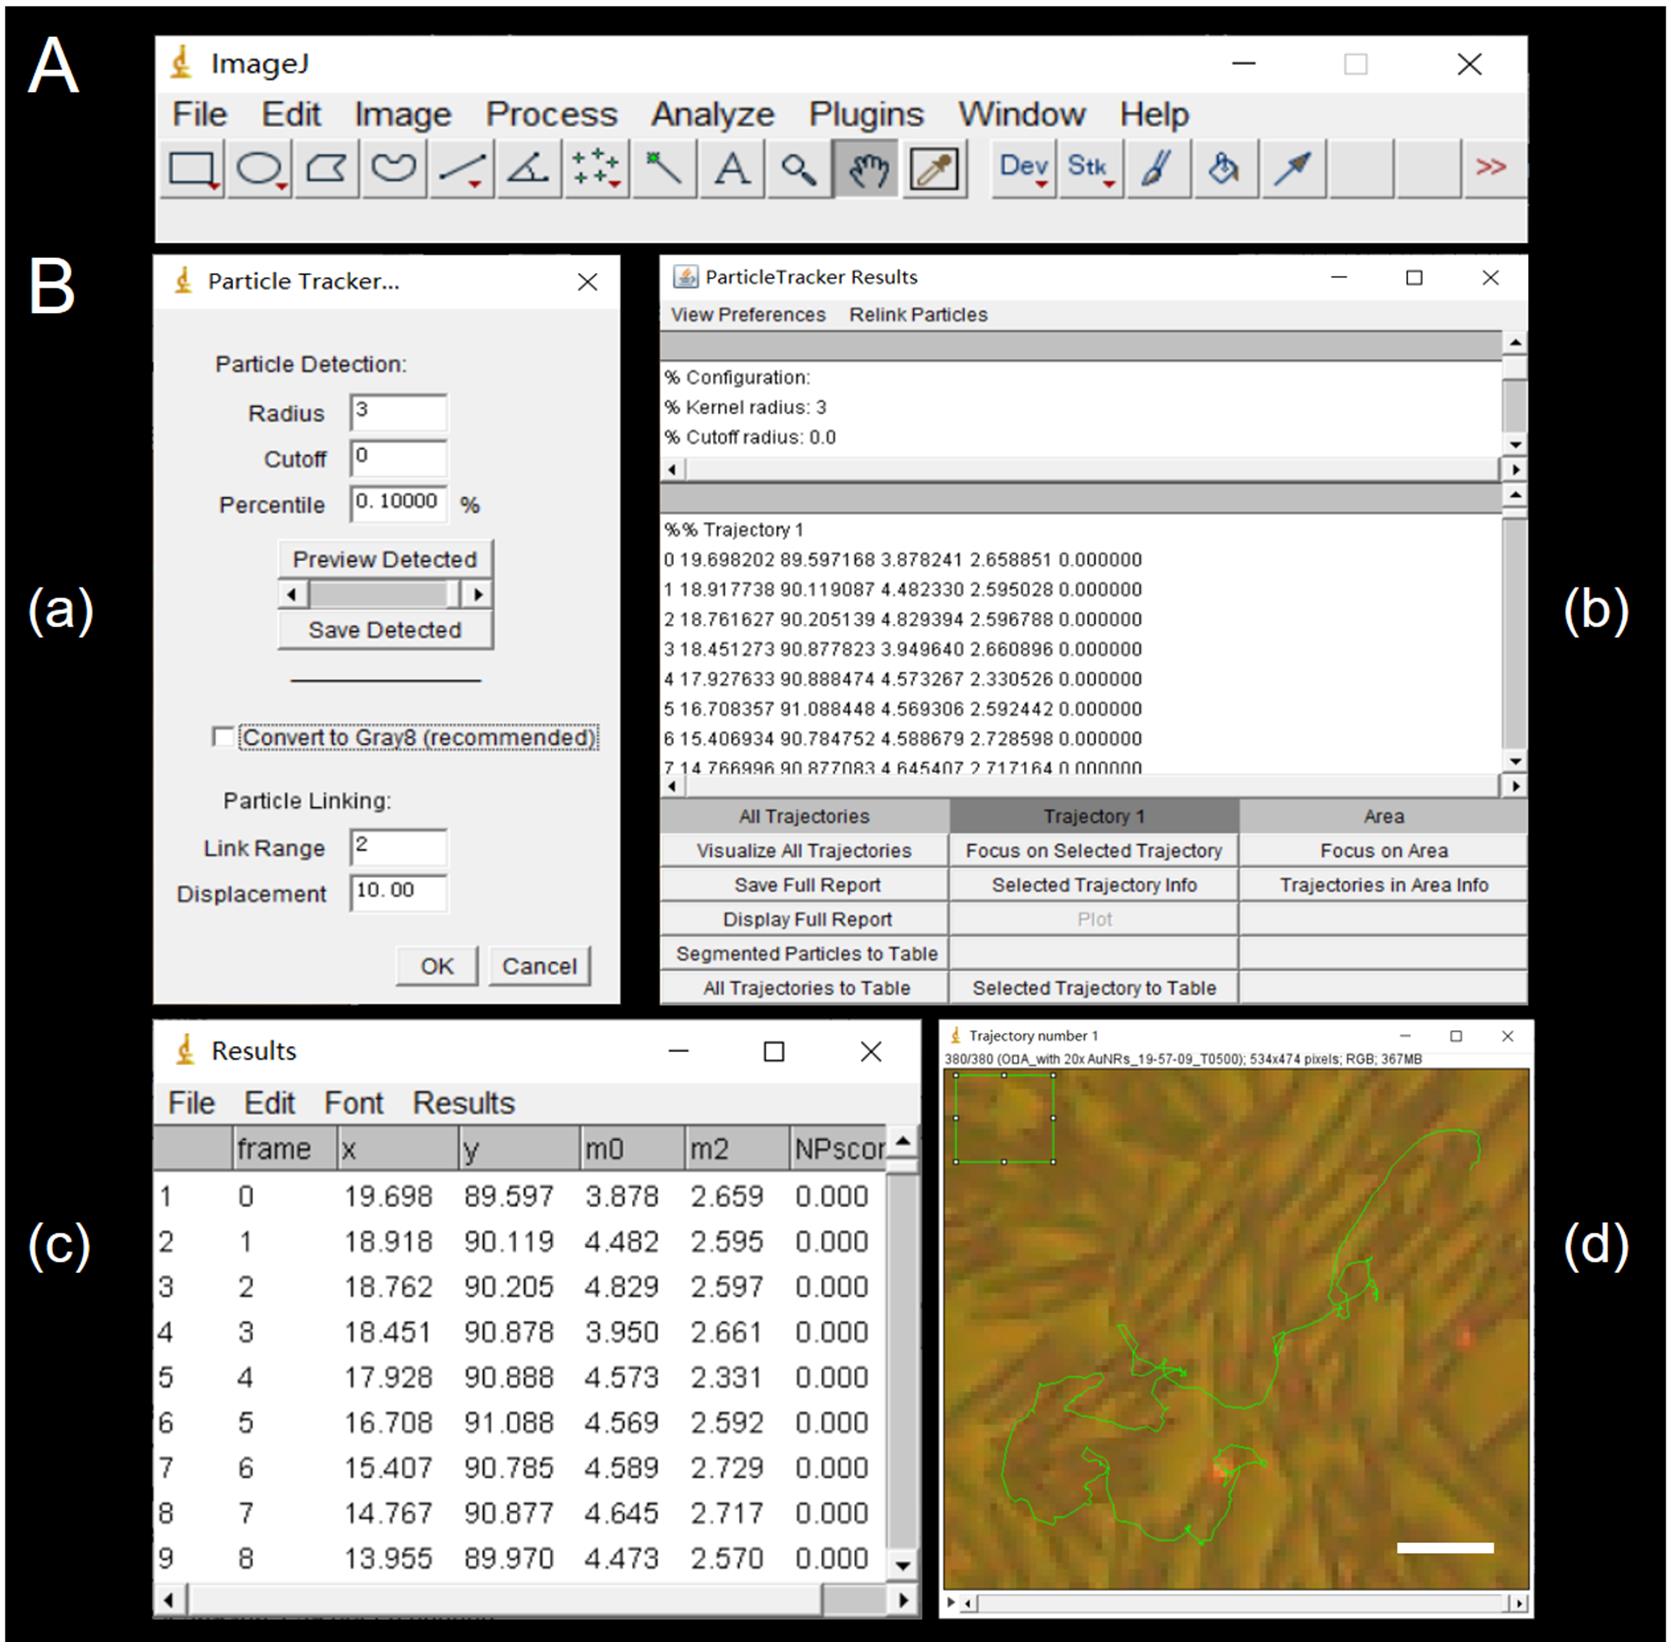Click the Percentile input field
The image size is (1671, 1649).
click(x=399, y=504)
